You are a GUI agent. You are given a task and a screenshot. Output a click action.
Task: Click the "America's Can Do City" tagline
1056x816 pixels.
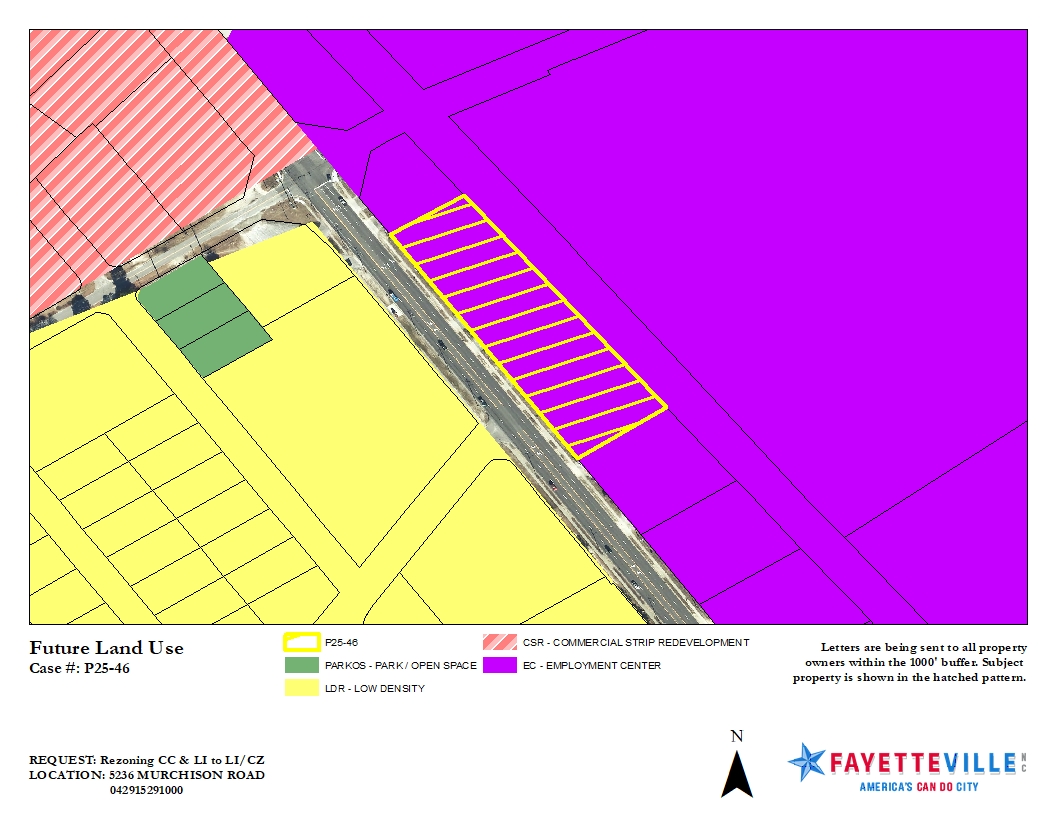[919, 787]
